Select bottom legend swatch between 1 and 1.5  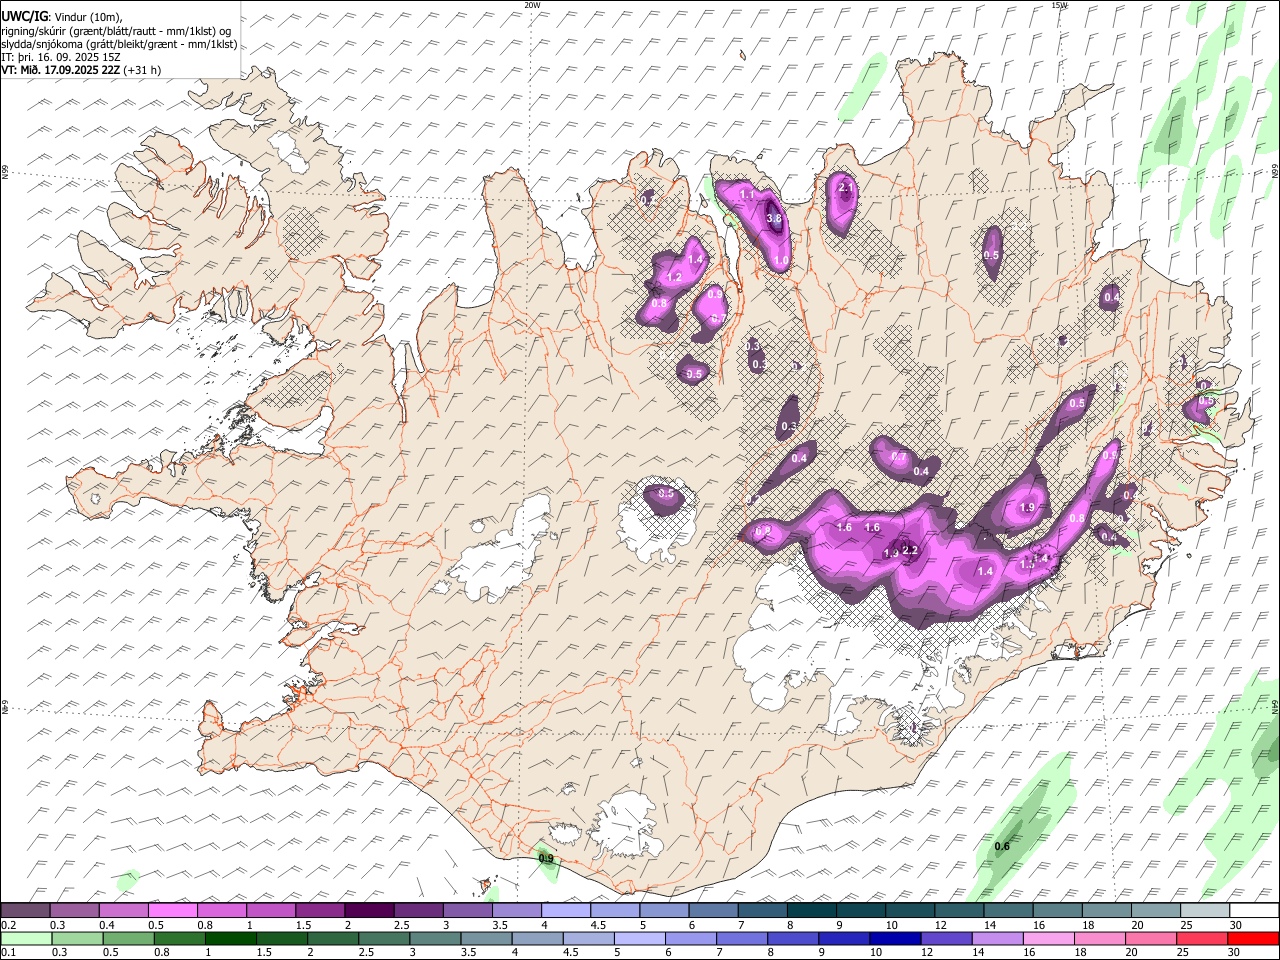click(231, 938)
